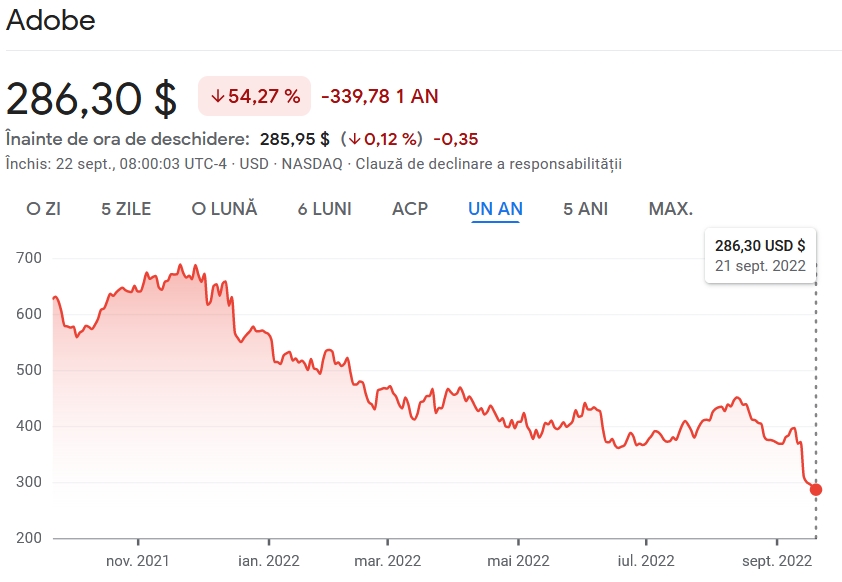The width and height of the screenshot is (842, 582).
Task: Click the nov. 2021 axis label
Action: (138, 560)
